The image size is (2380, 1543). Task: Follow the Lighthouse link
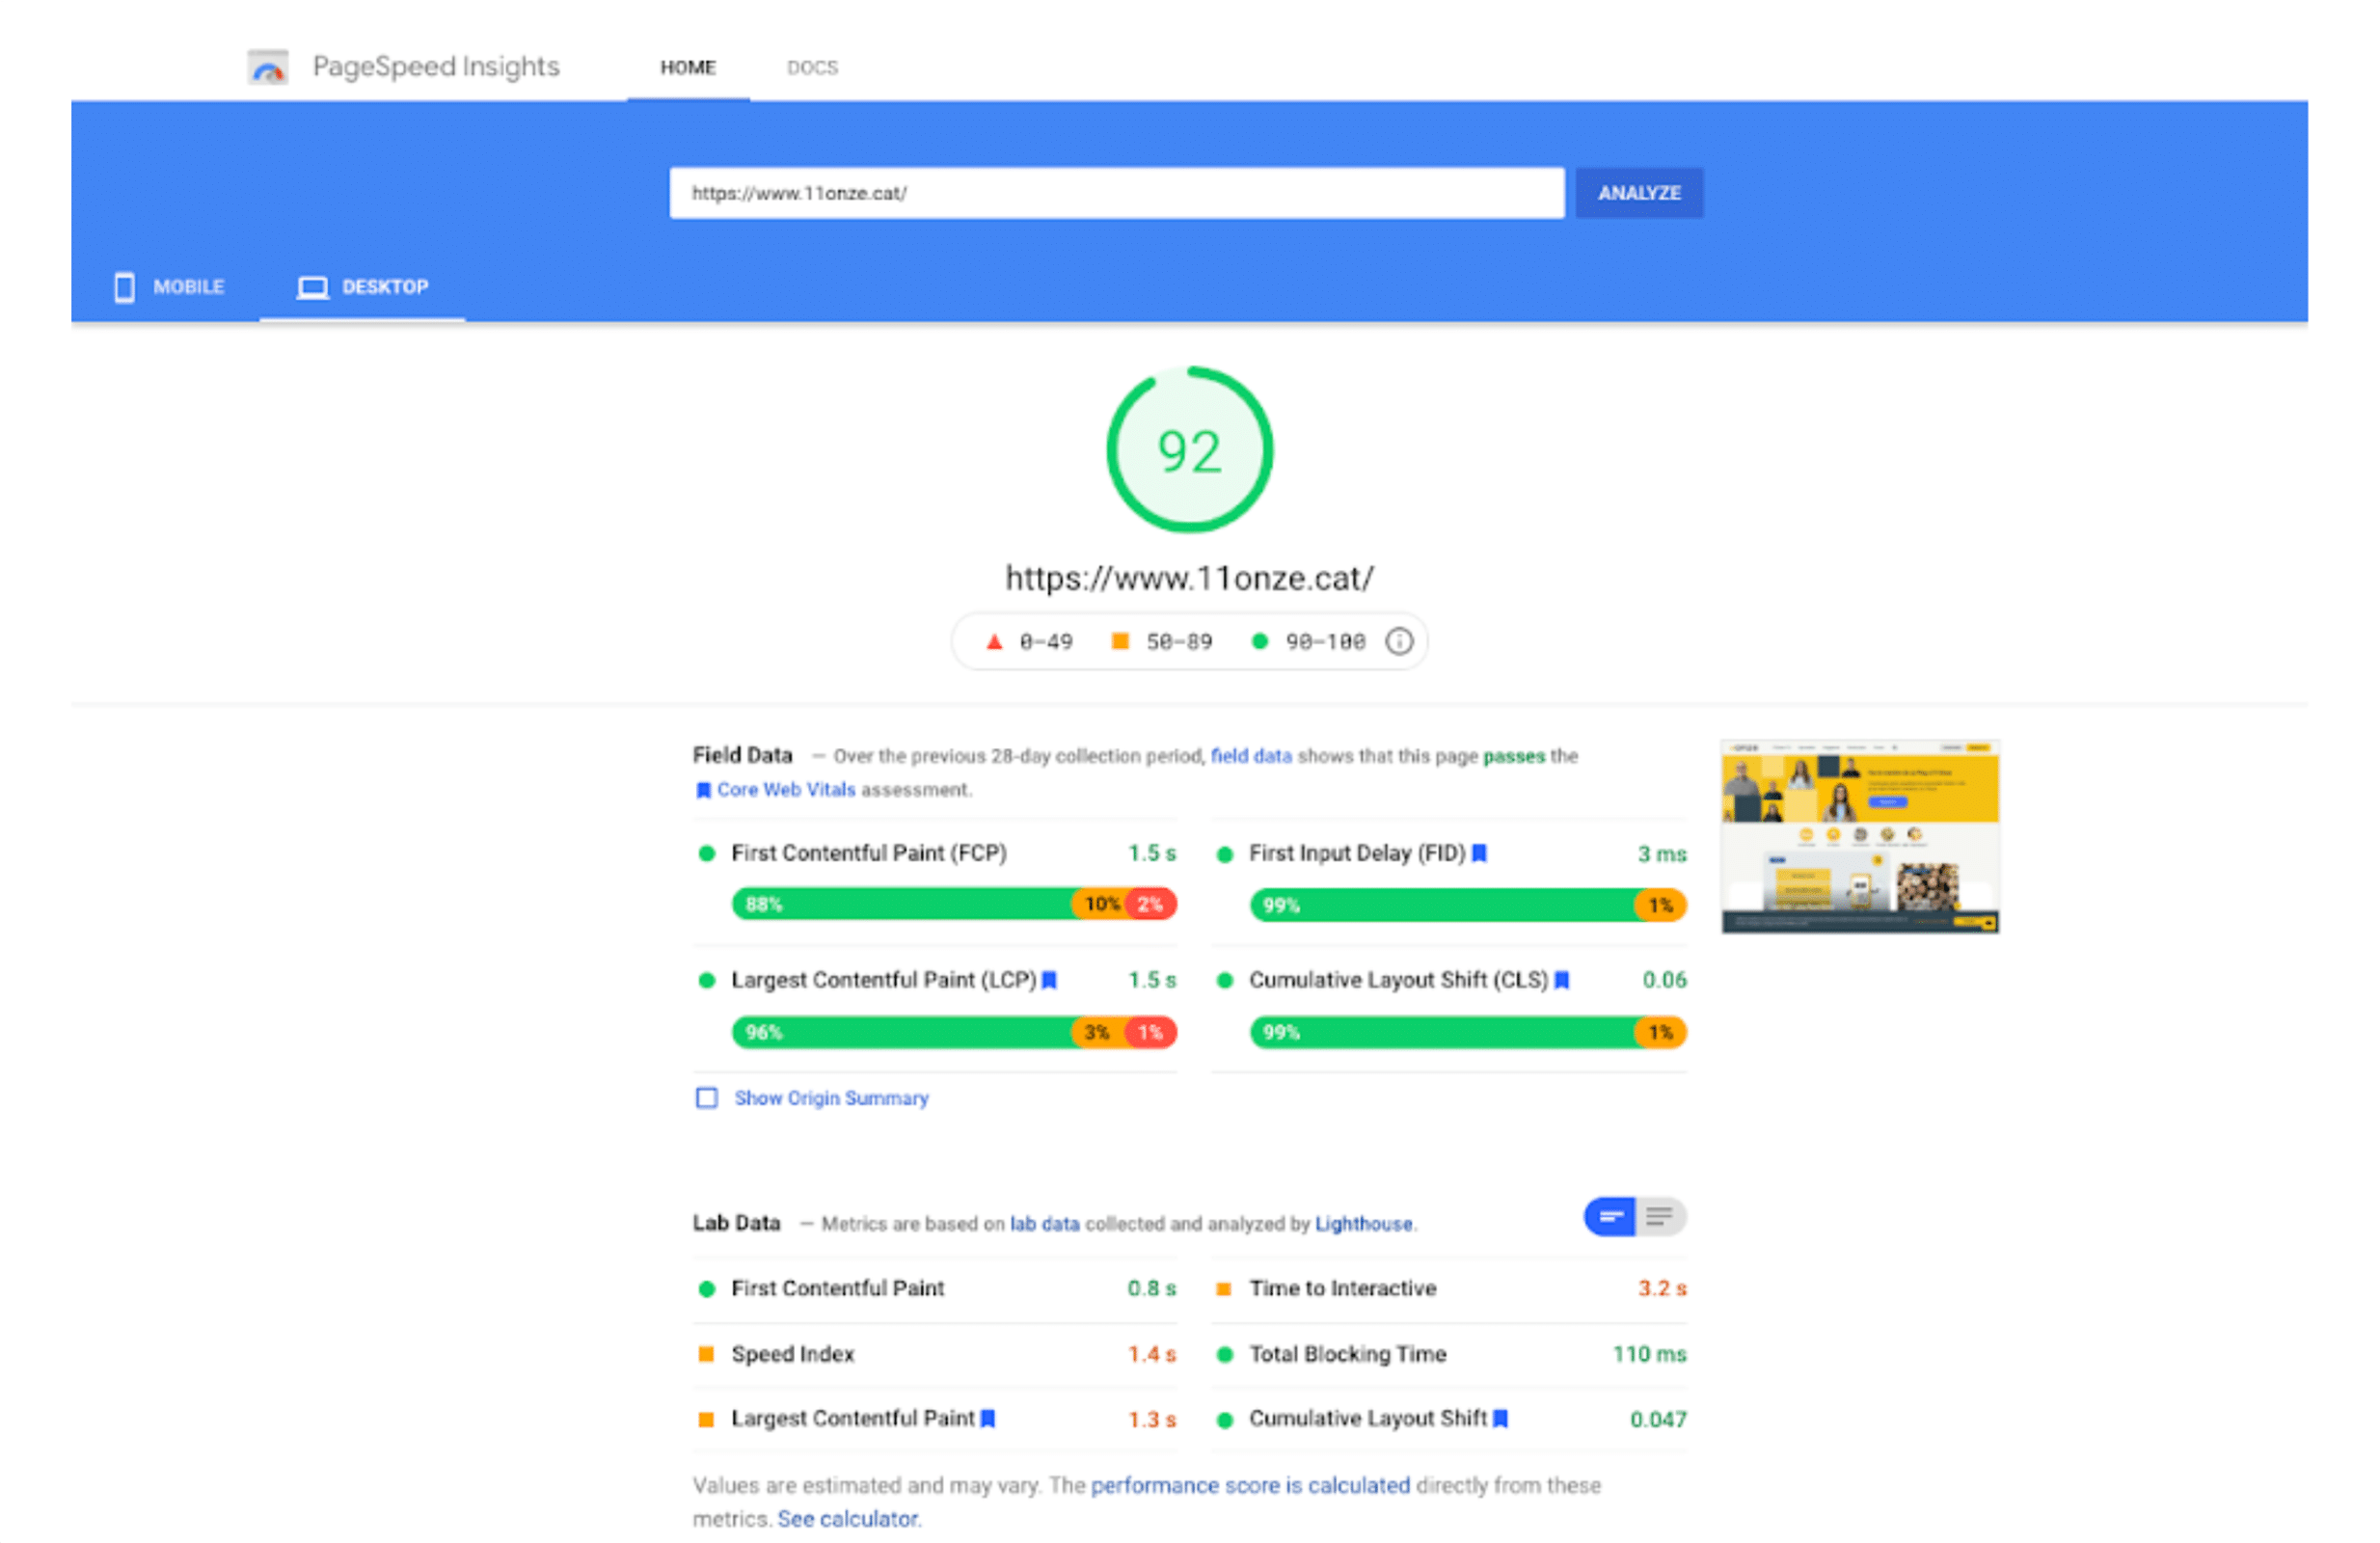1363,1224
